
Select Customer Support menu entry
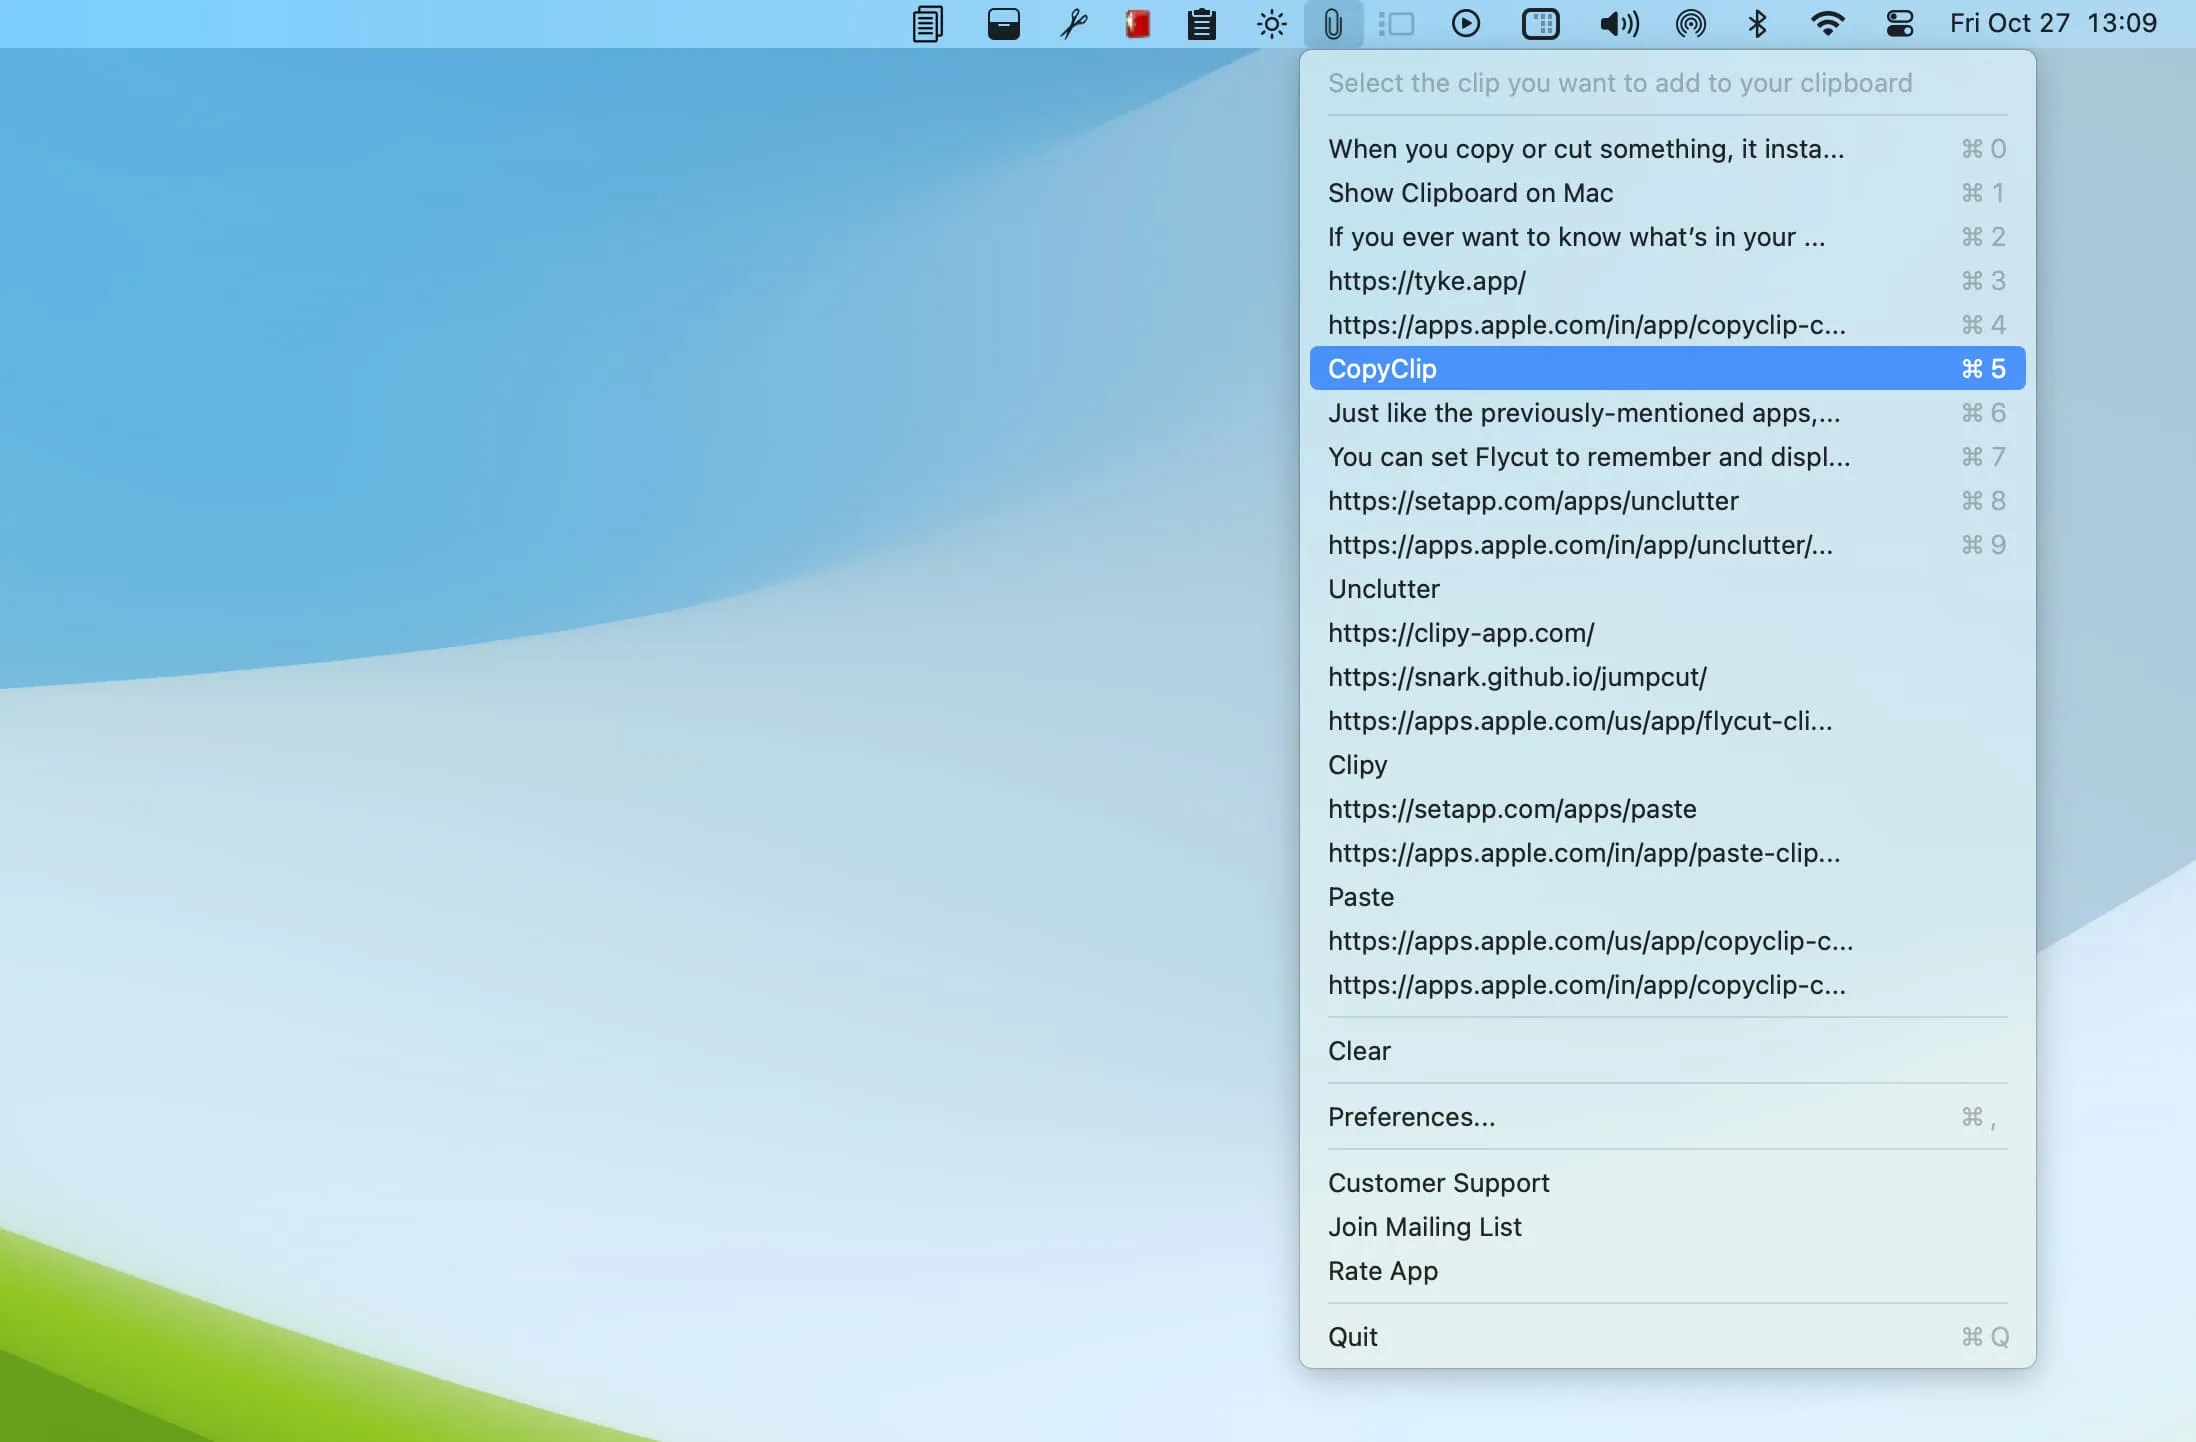(x=1438, y=1181)
